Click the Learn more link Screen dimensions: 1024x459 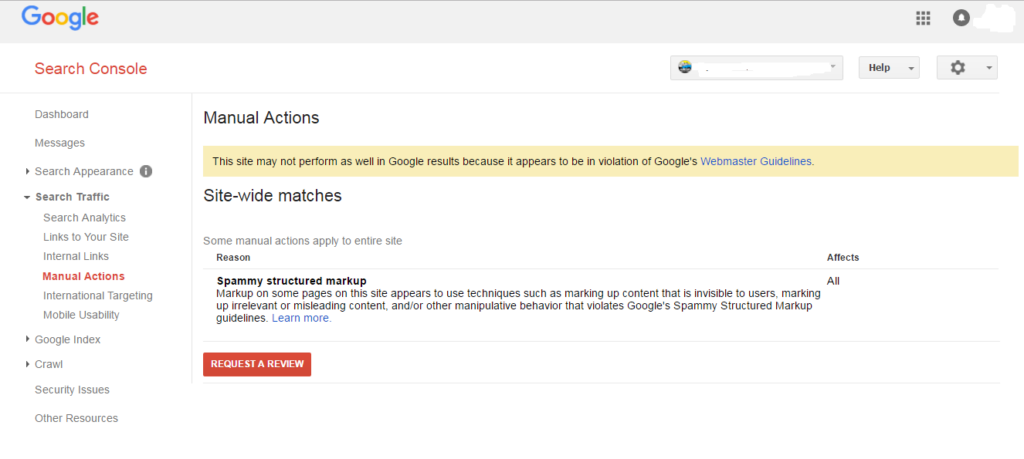pos(302,319)
